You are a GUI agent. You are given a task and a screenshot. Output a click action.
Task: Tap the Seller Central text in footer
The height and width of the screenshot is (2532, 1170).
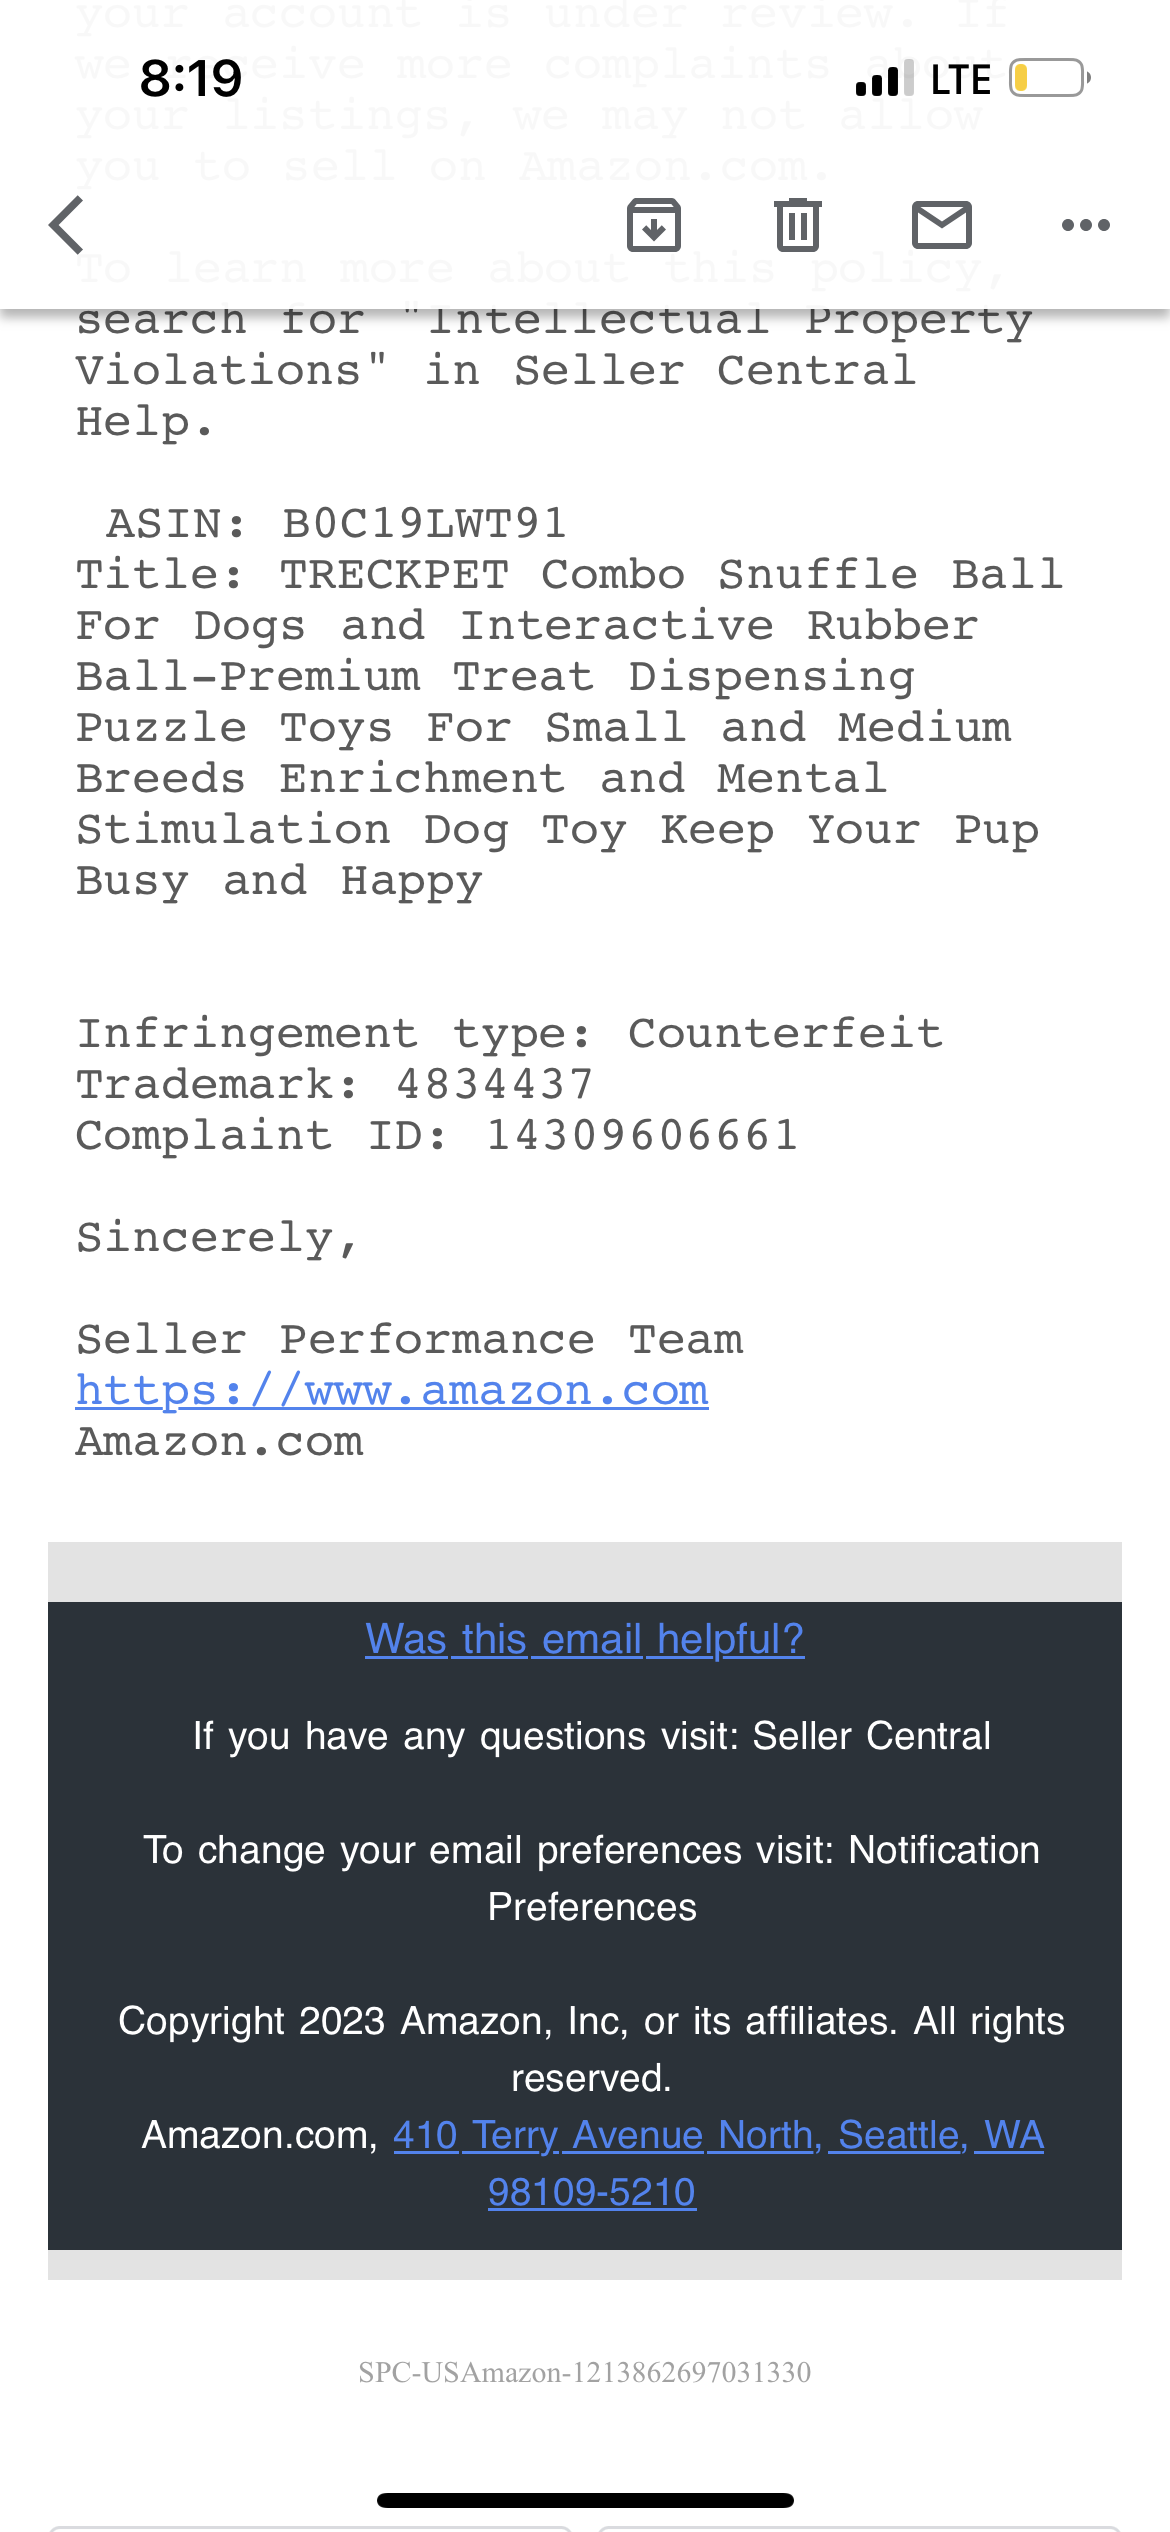[871, 1736]
